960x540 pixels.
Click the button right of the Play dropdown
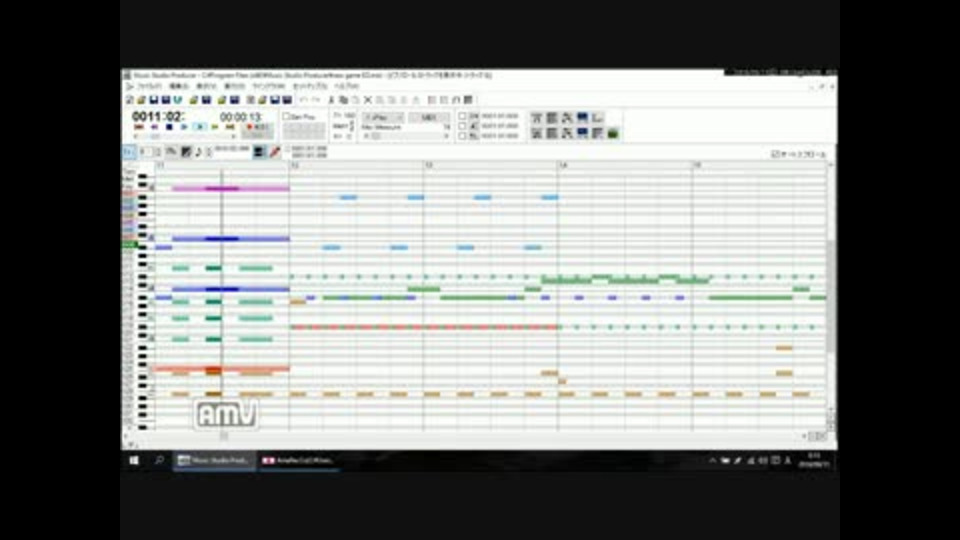click(x=429, y=117)
